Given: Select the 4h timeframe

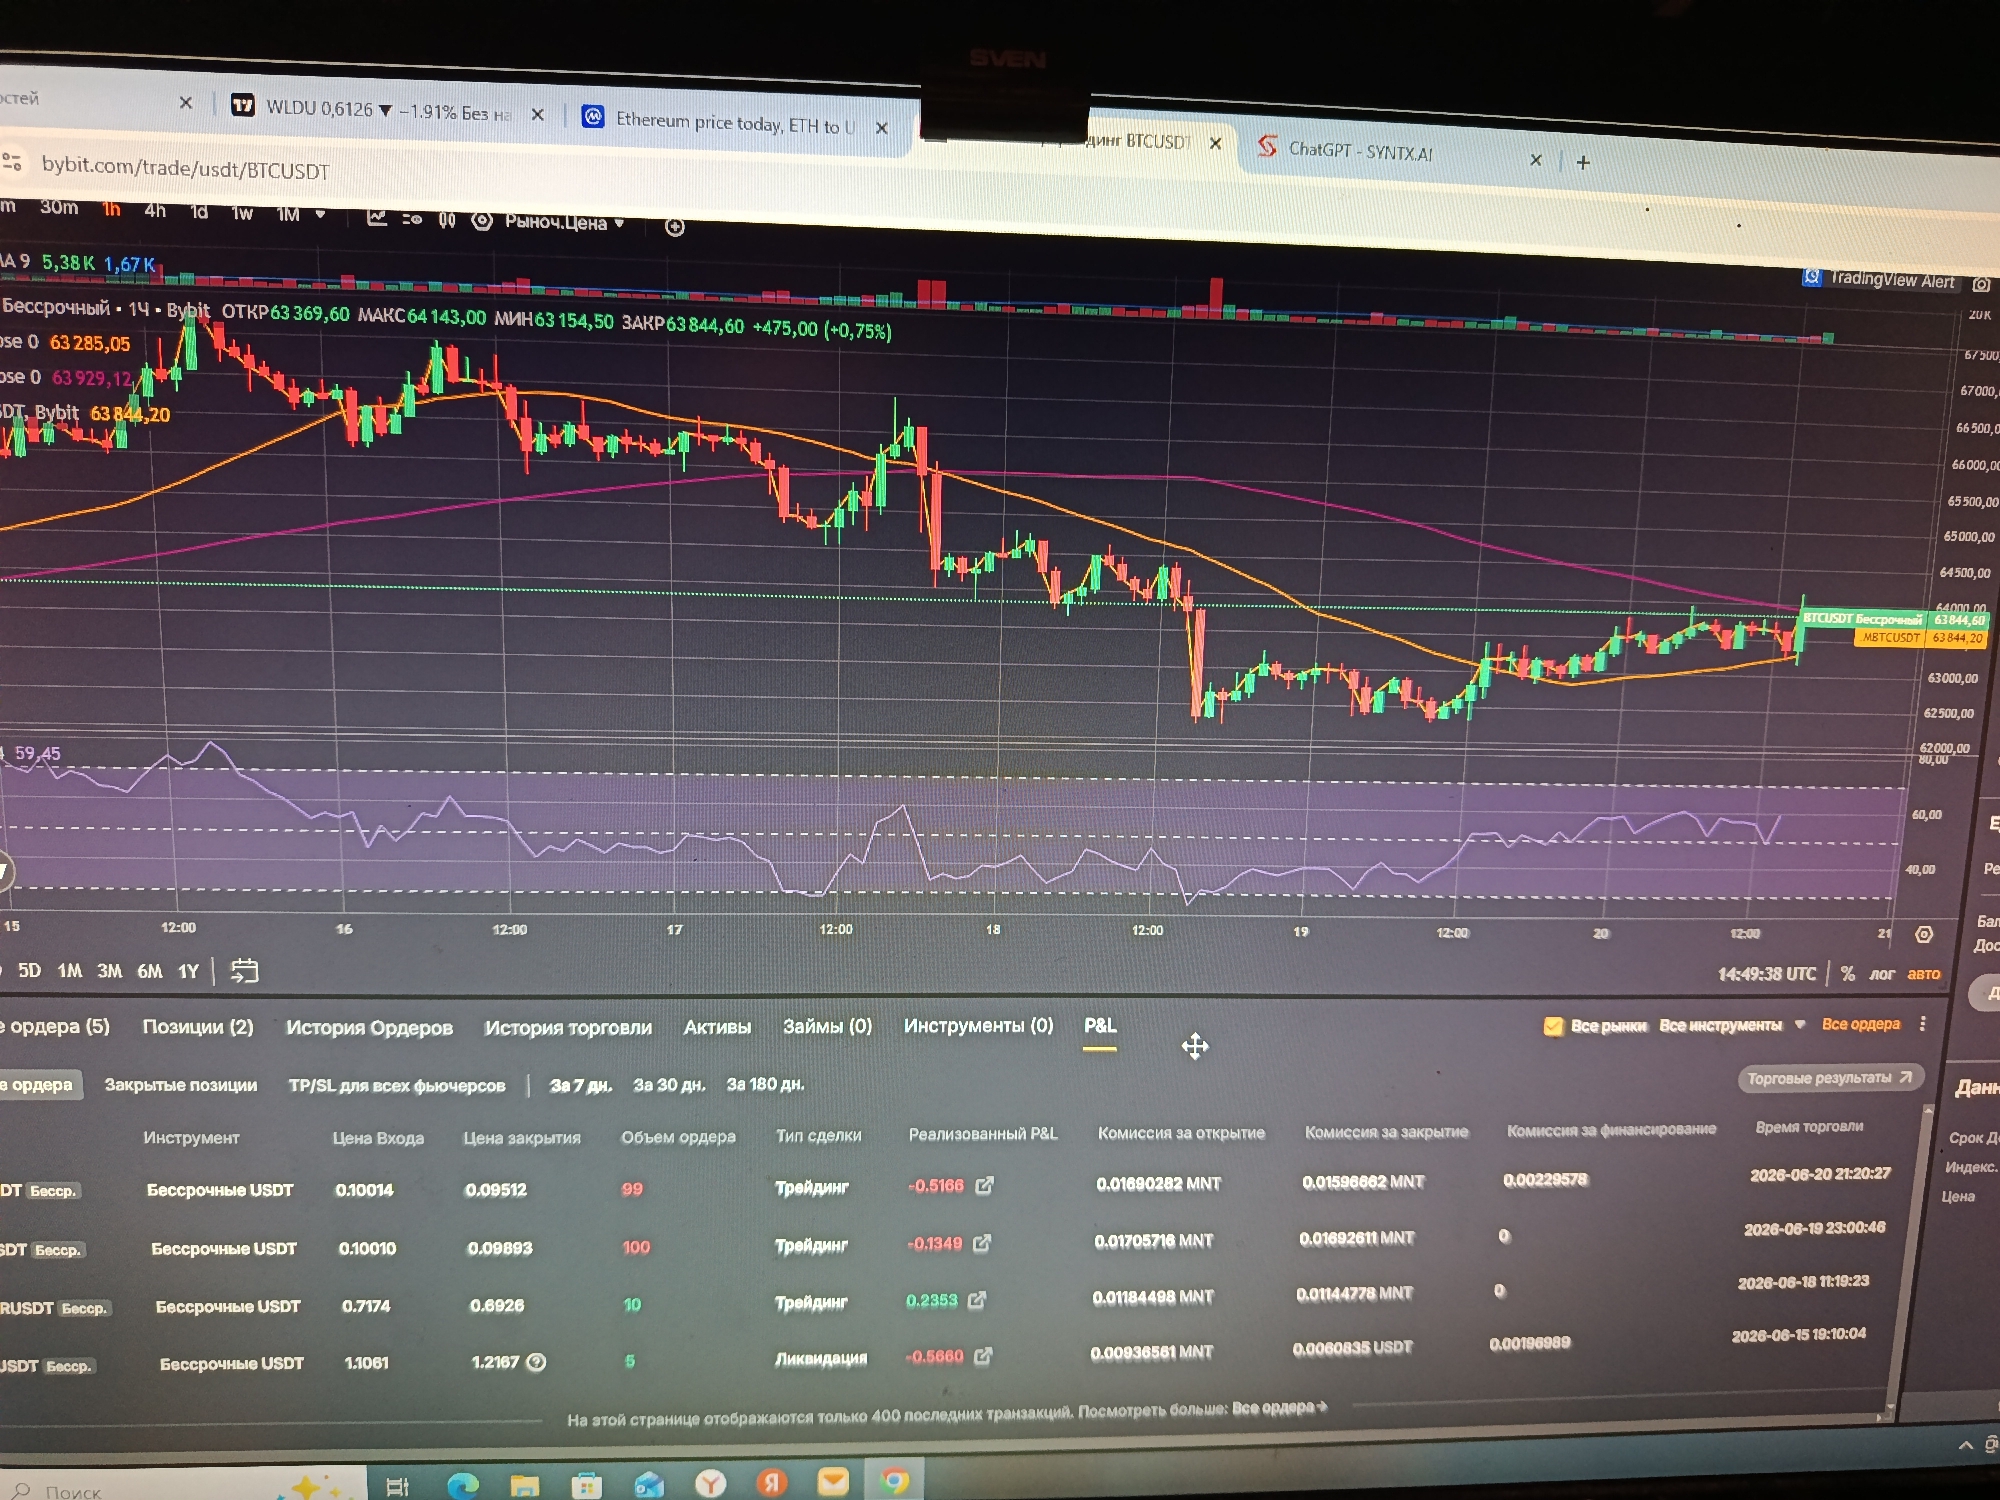Looking at the screenshot, I should pos(155,210).
